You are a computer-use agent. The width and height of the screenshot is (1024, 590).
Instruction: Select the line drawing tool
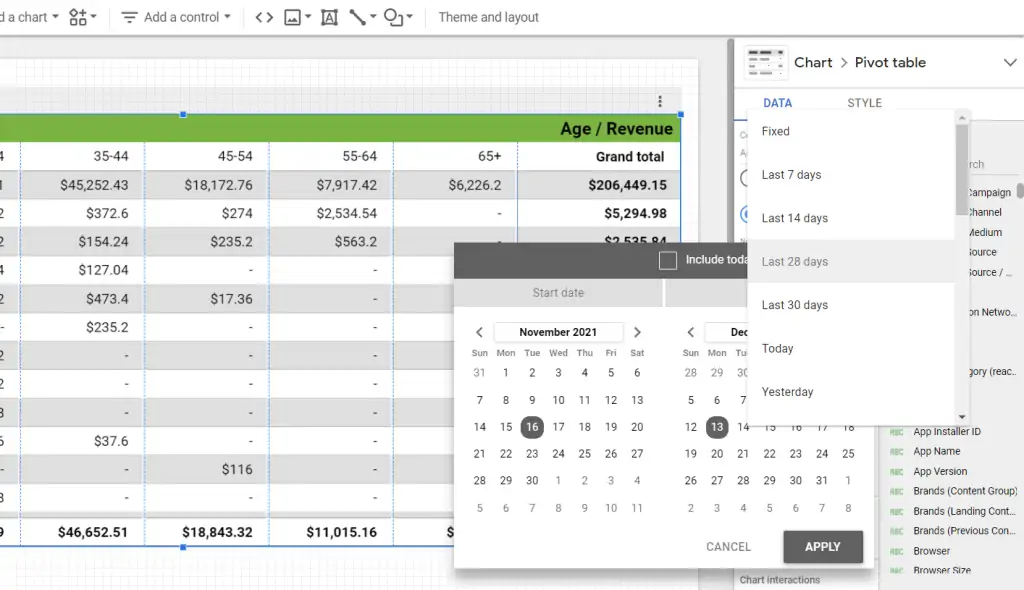click(357, 17)
